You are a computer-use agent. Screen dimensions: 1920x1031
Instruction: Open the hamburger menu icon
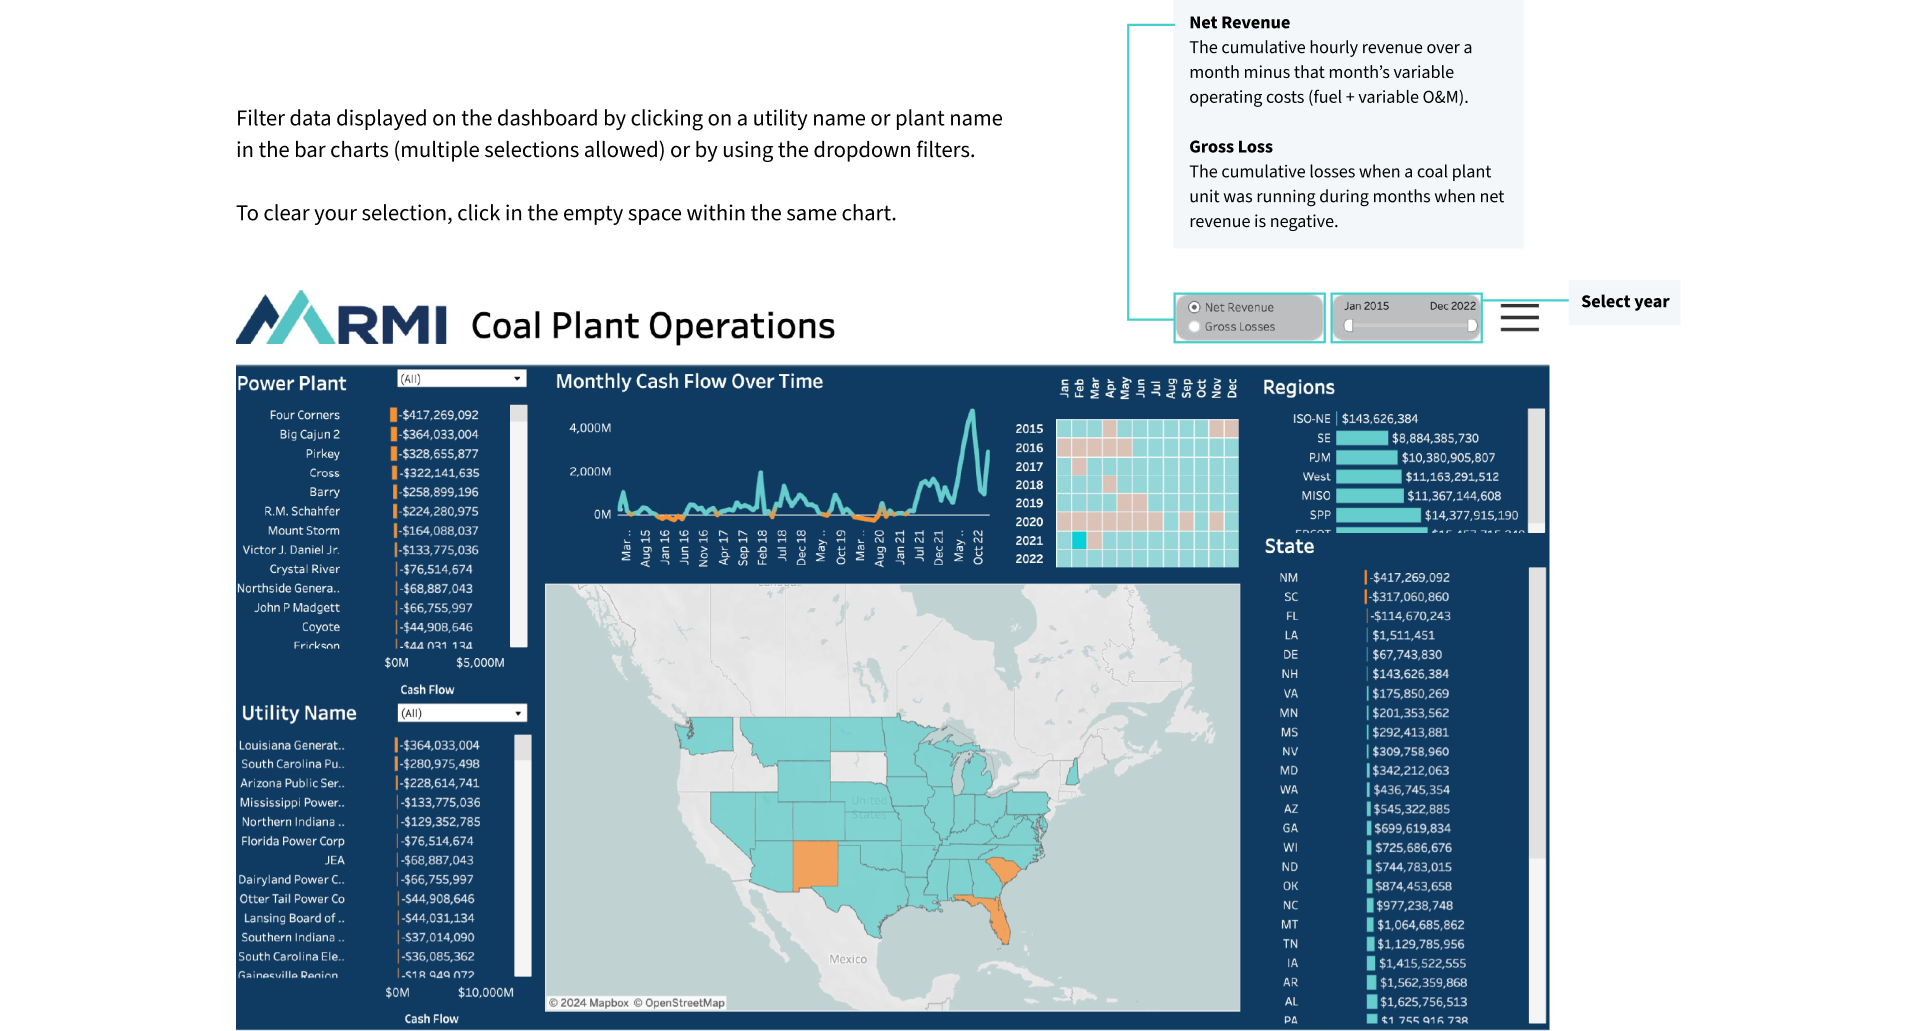(1519, 318)
